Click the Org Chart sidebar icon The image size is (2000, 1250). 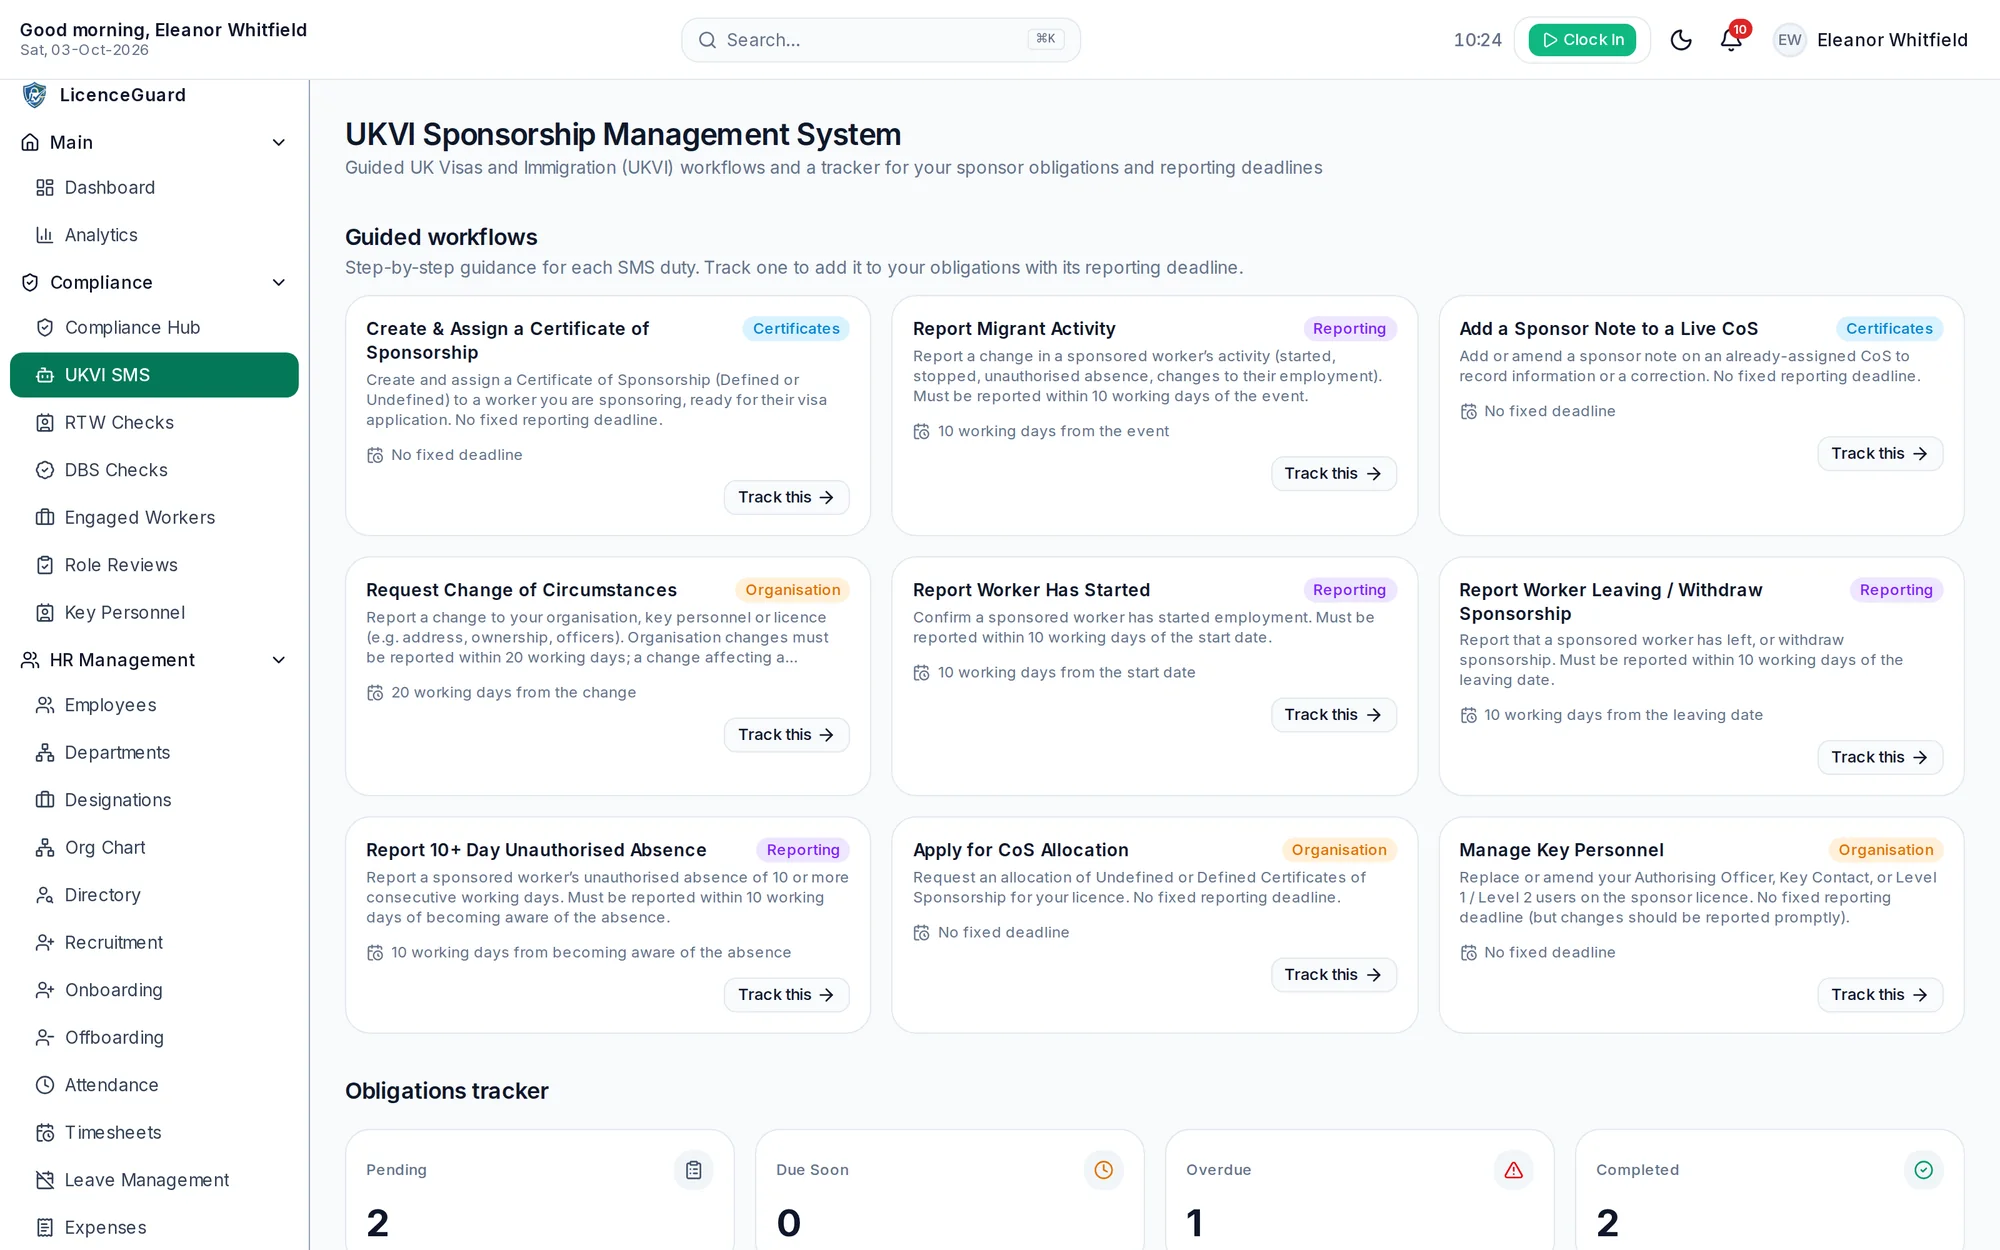click(x=45, y=848)
